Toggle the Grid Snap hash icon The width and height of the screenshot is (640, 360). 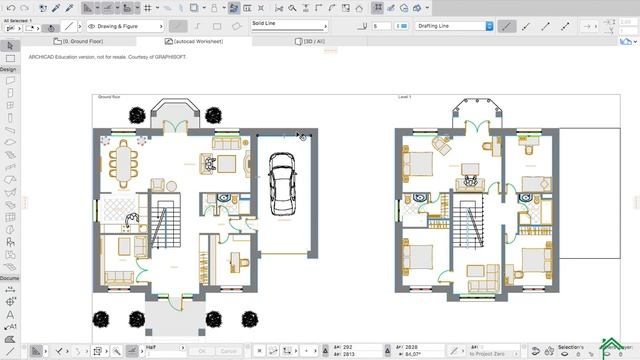148,8
